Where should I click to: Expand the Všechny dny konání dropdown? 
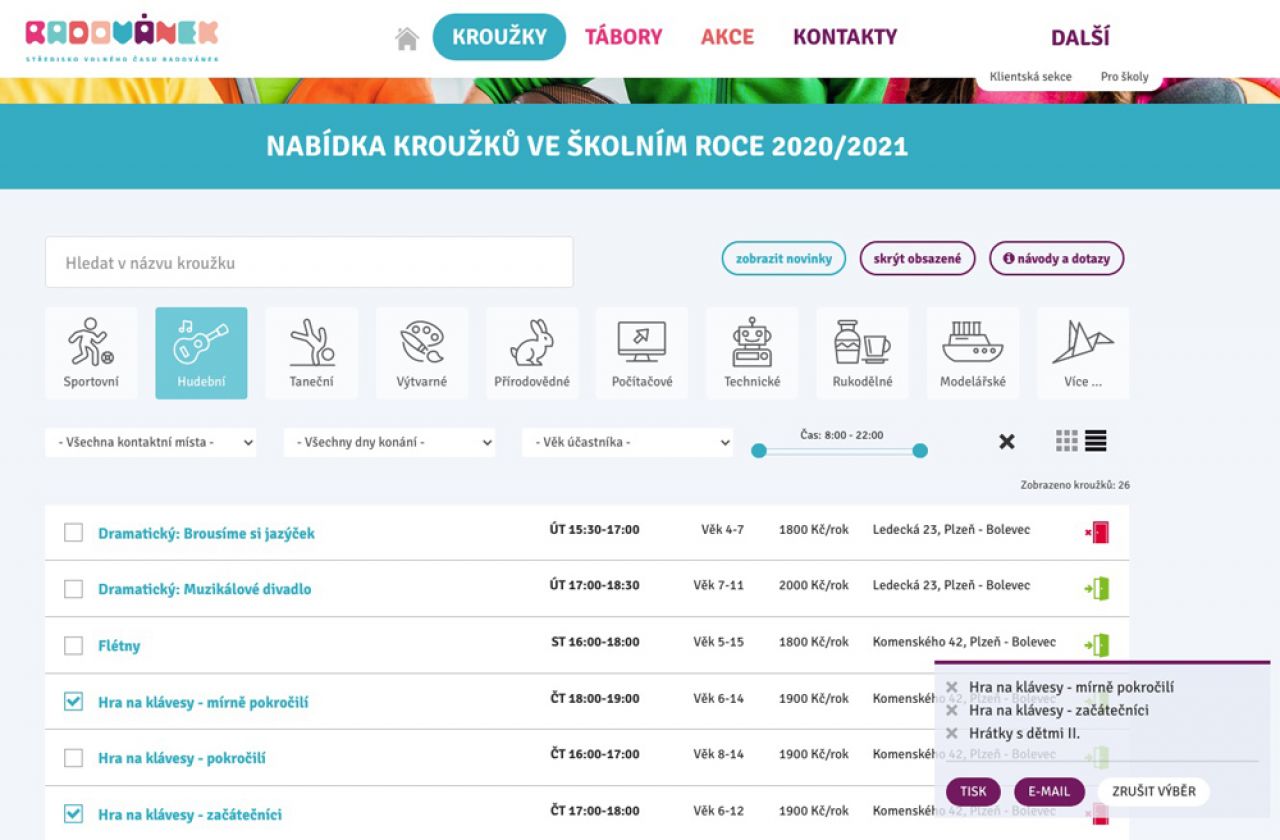[389, 442]
